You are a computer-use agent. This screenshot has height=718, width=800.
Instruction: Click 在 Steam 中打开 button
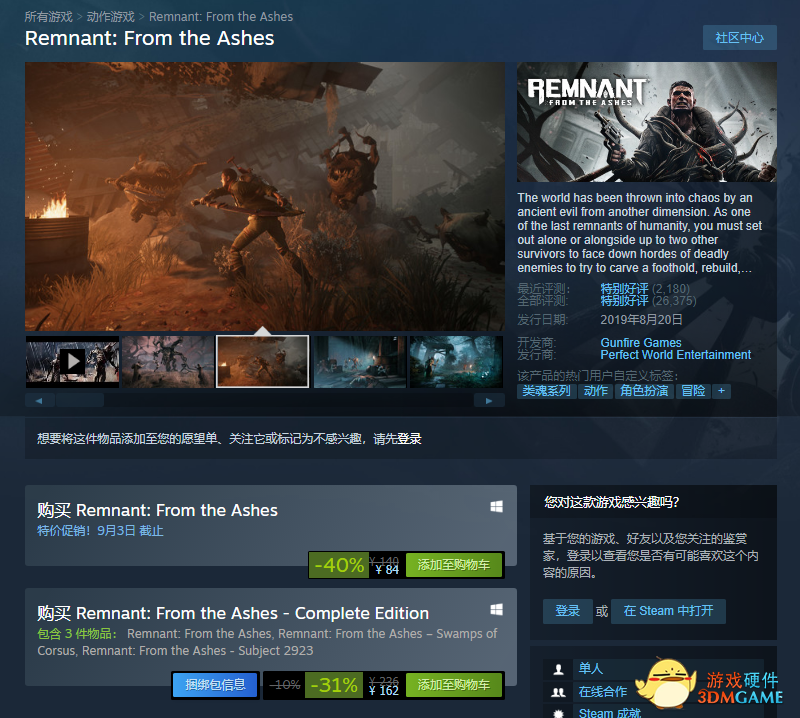[668, 611]
